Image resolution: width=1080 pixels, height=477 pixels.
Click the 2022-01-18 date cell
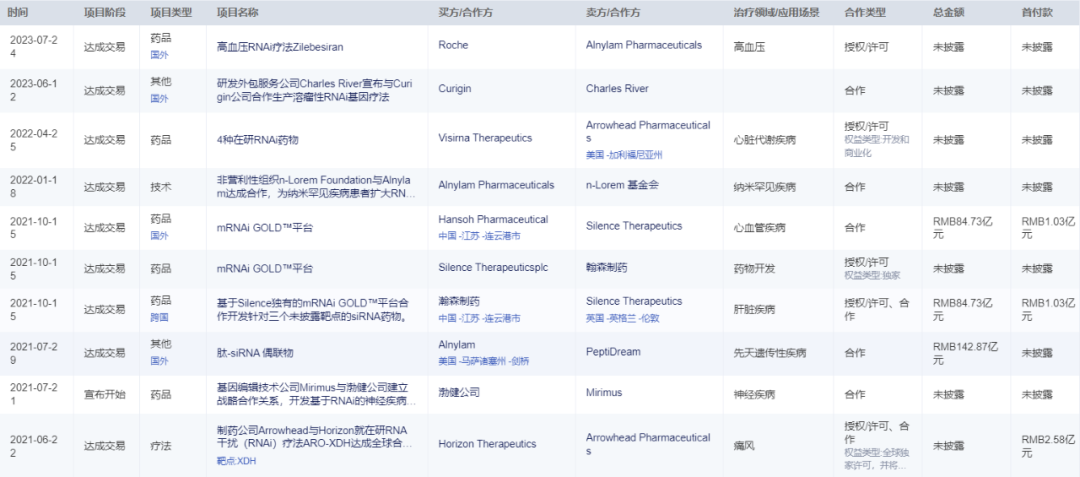(x=32, y=187)
